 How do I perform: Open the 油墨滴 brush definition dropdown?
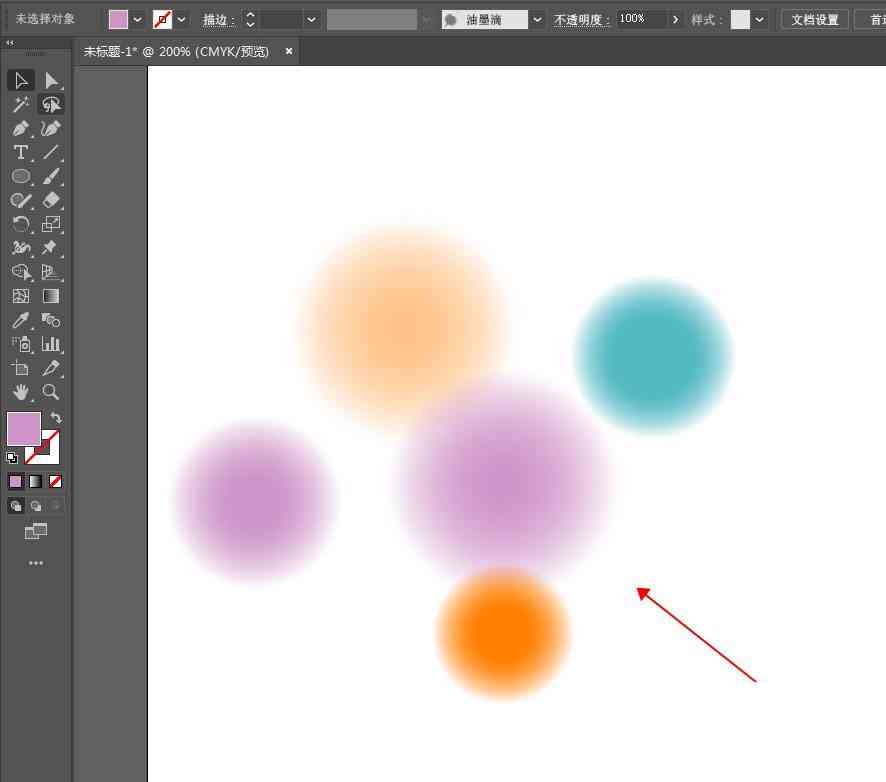point(537,20)
